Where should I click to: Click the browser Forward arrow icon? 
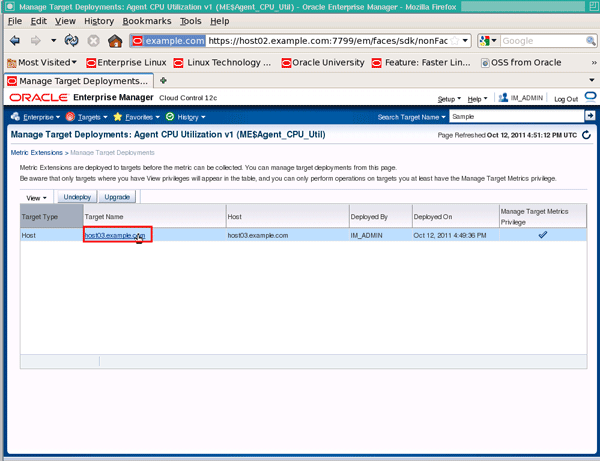click(x=36, y=41)
